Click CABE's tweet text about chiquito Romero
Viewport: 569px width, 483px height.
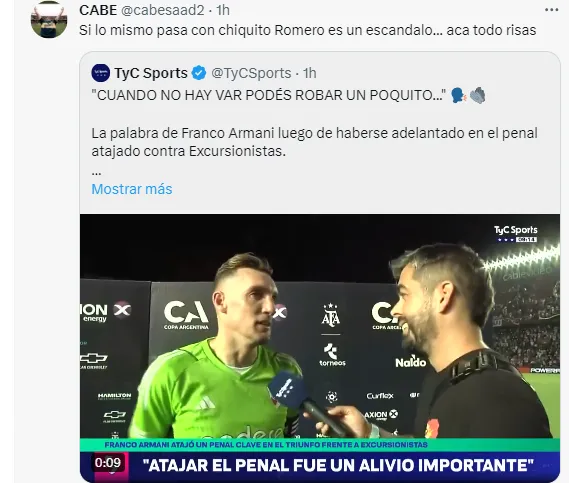[x=307, y=30]
